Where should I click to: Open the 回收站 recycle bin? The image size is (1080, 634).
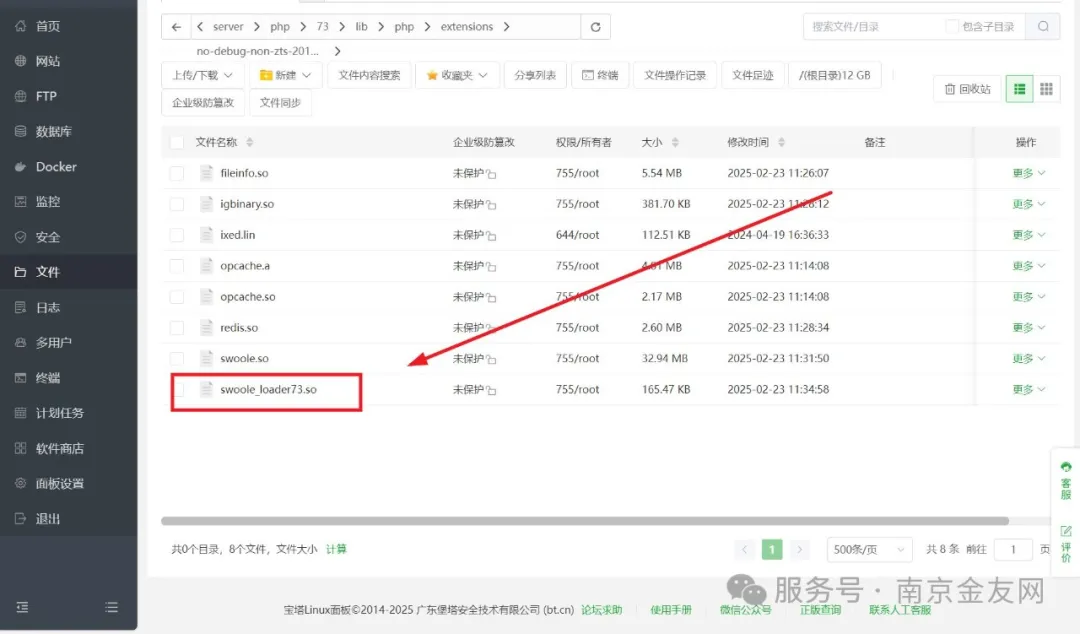[x=968, y=89]
